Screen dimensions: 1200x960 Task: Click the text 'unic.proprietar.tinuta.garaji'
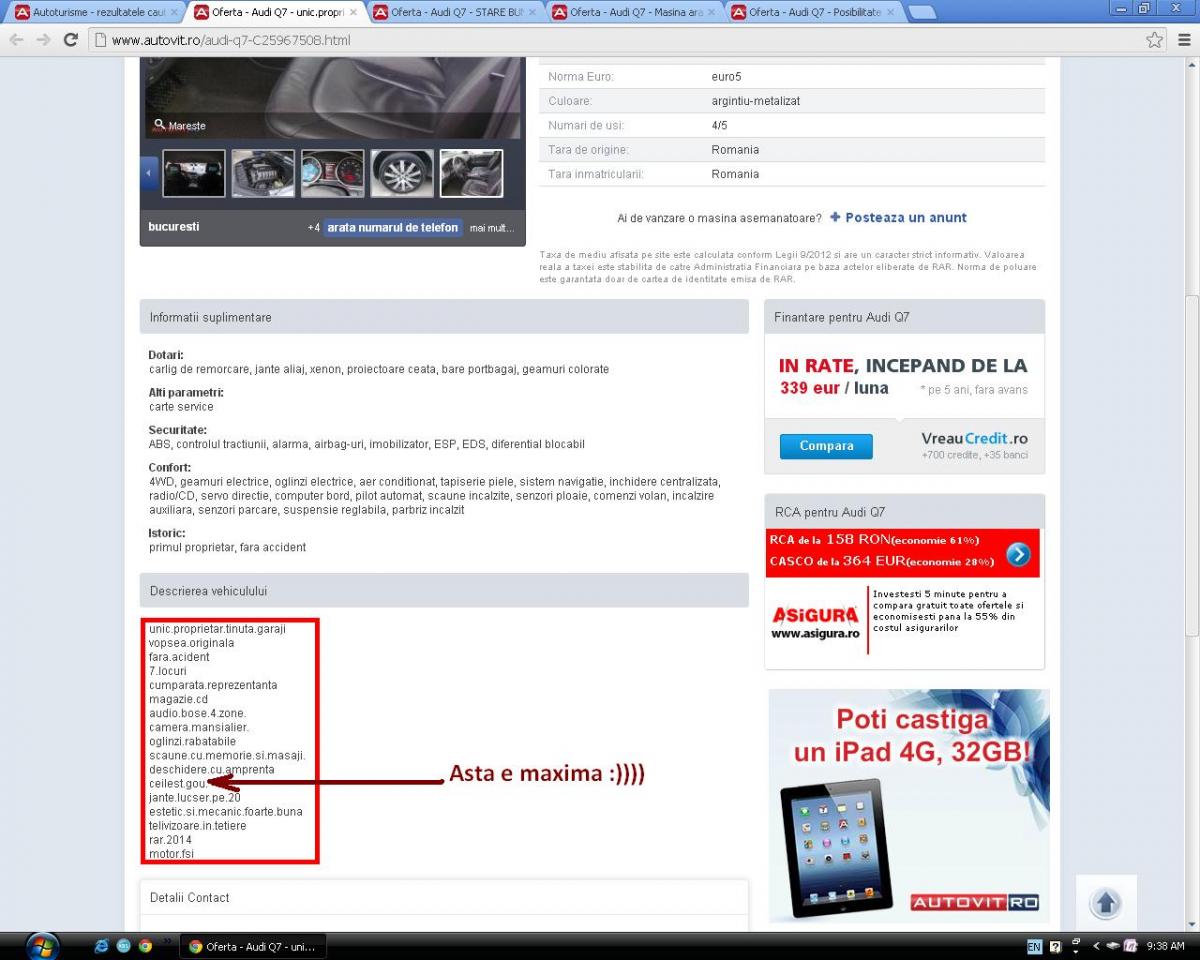click(217, 629)
